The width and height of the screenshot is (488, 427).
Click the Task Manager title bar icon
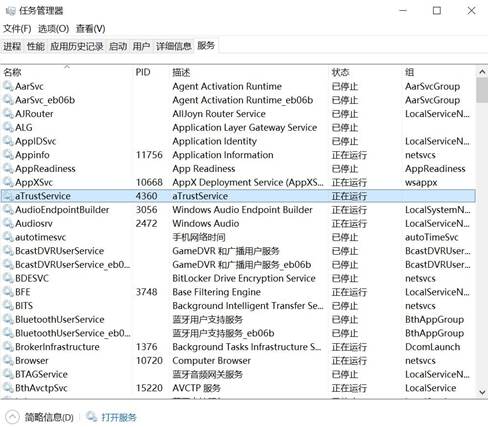point(10,11)
